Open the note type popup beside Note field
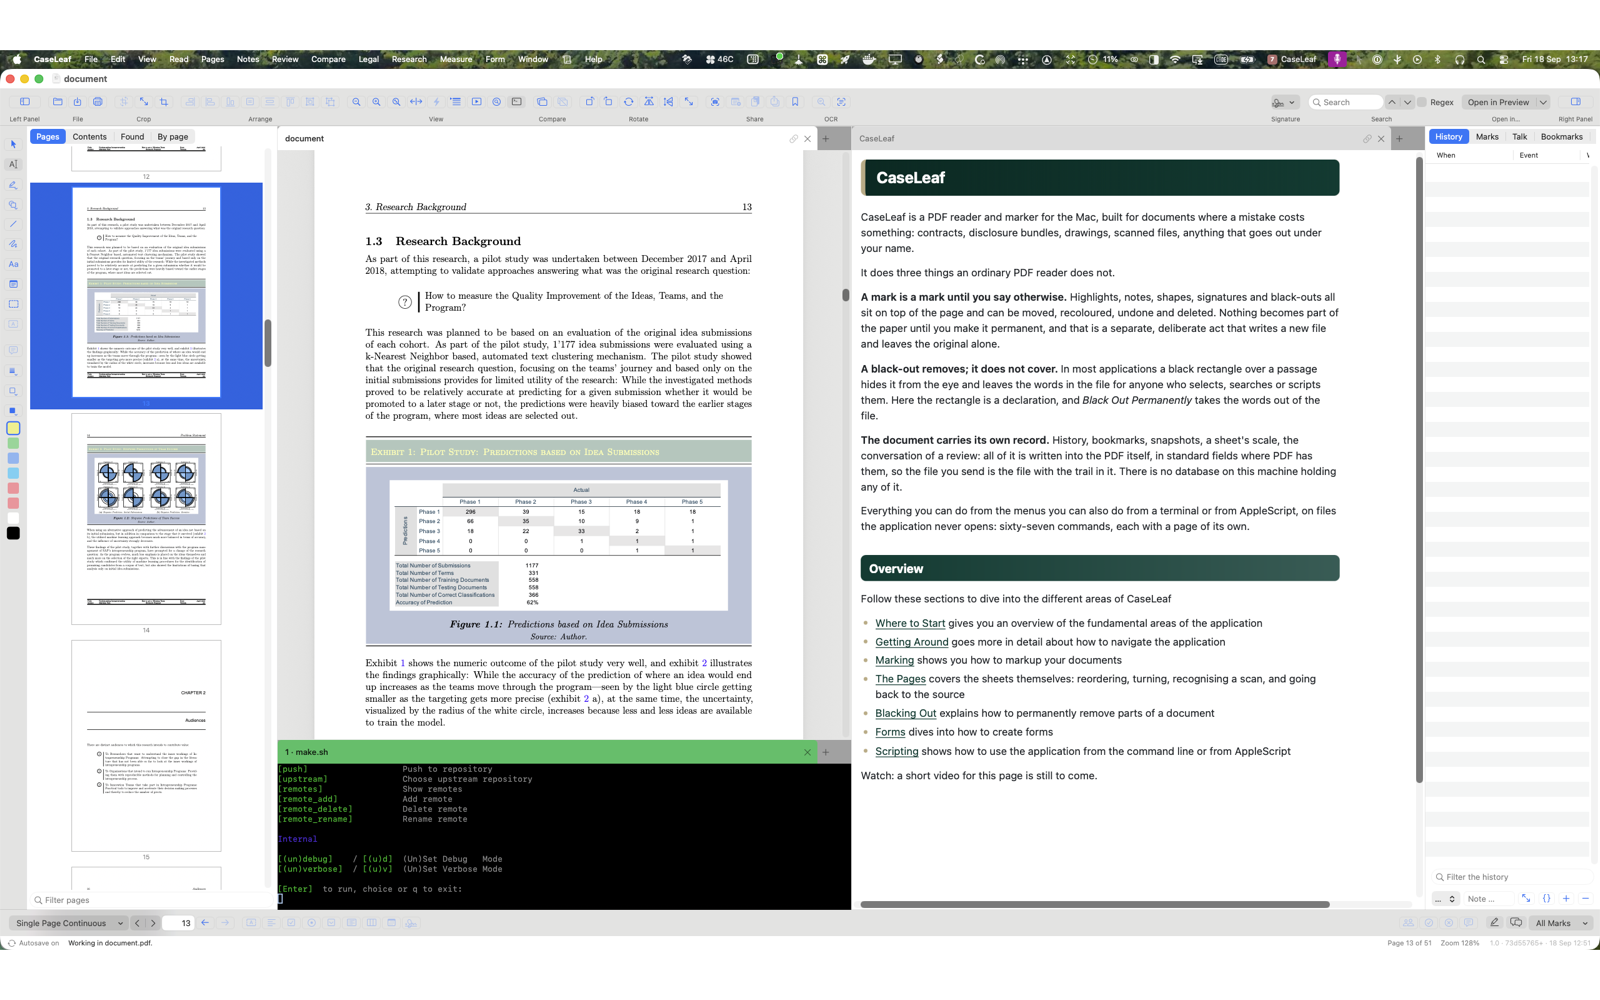Image resolution: width=1600 pixels, height=1000 pixels. (x=1445, y=899)
